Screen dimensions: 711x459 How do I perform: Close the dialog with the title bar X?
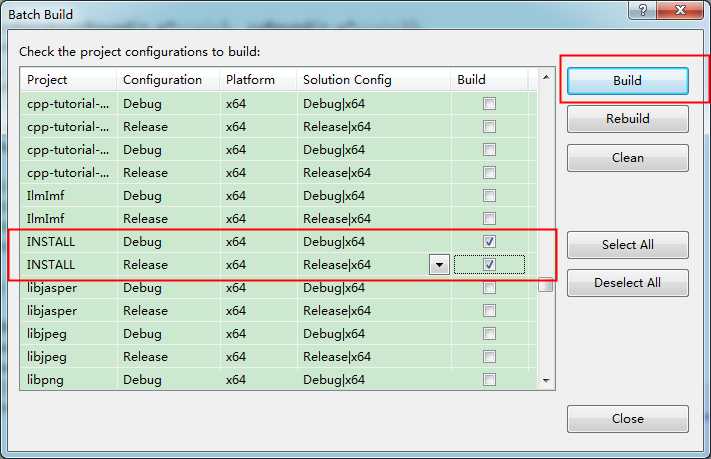click(680, 10)
